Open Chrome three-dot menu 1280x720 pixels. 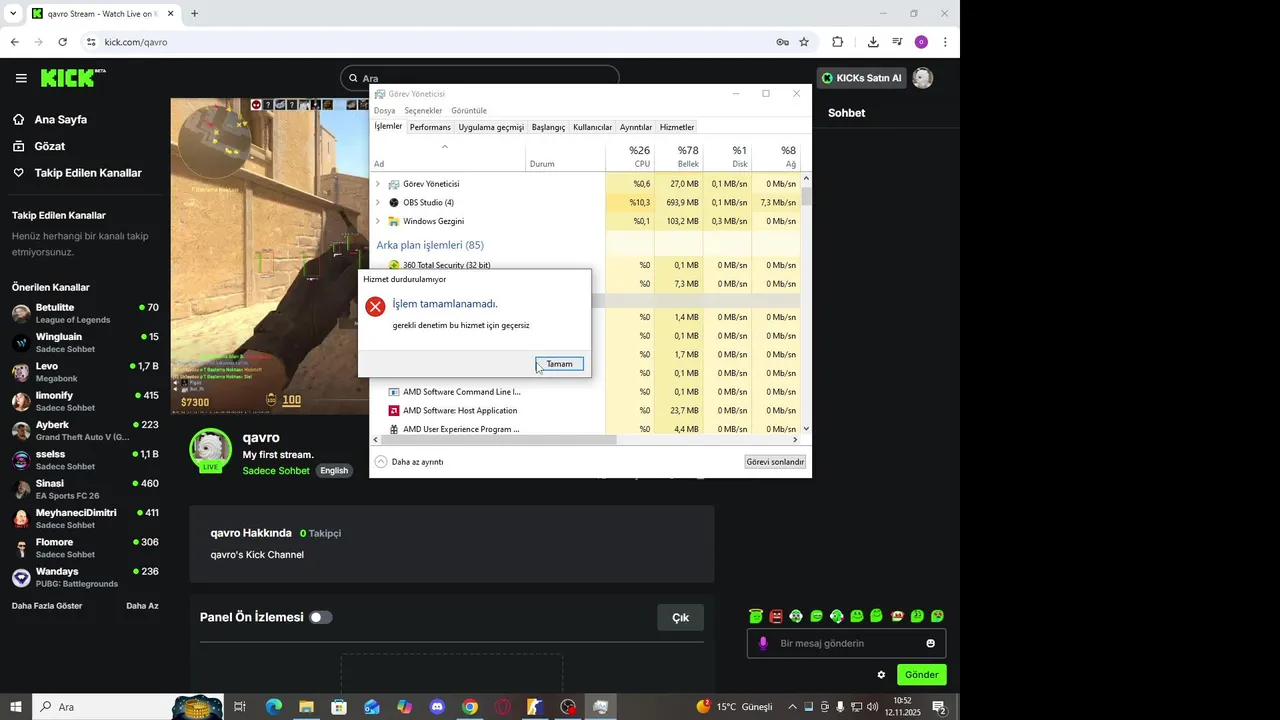click(945, 42)
